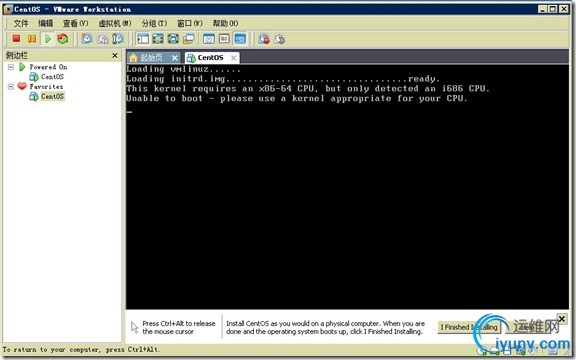The width and height of the screenshot is (576, 360).
Task: Click the Reset virtual machine icon
Action: 63,38
